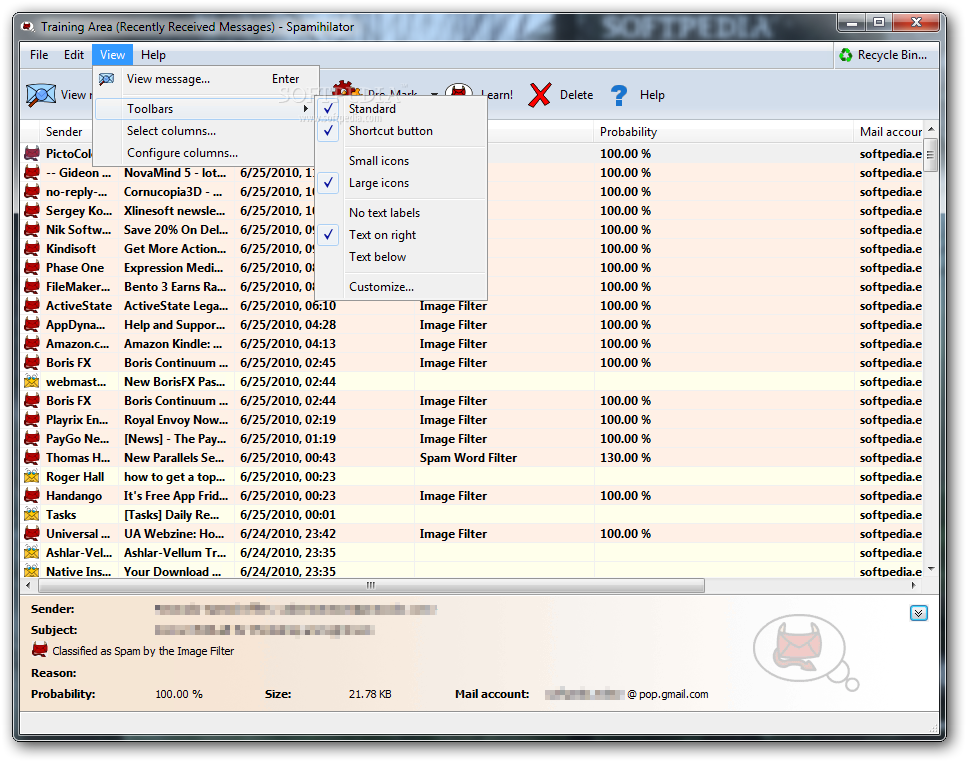Click the horizontal scrollbar right arrow

point(913,585)
